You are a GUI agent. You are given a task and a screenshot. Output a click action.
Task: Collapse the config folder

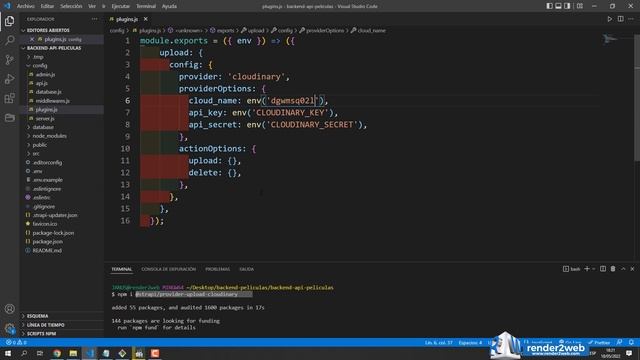[x=39, y=65]
